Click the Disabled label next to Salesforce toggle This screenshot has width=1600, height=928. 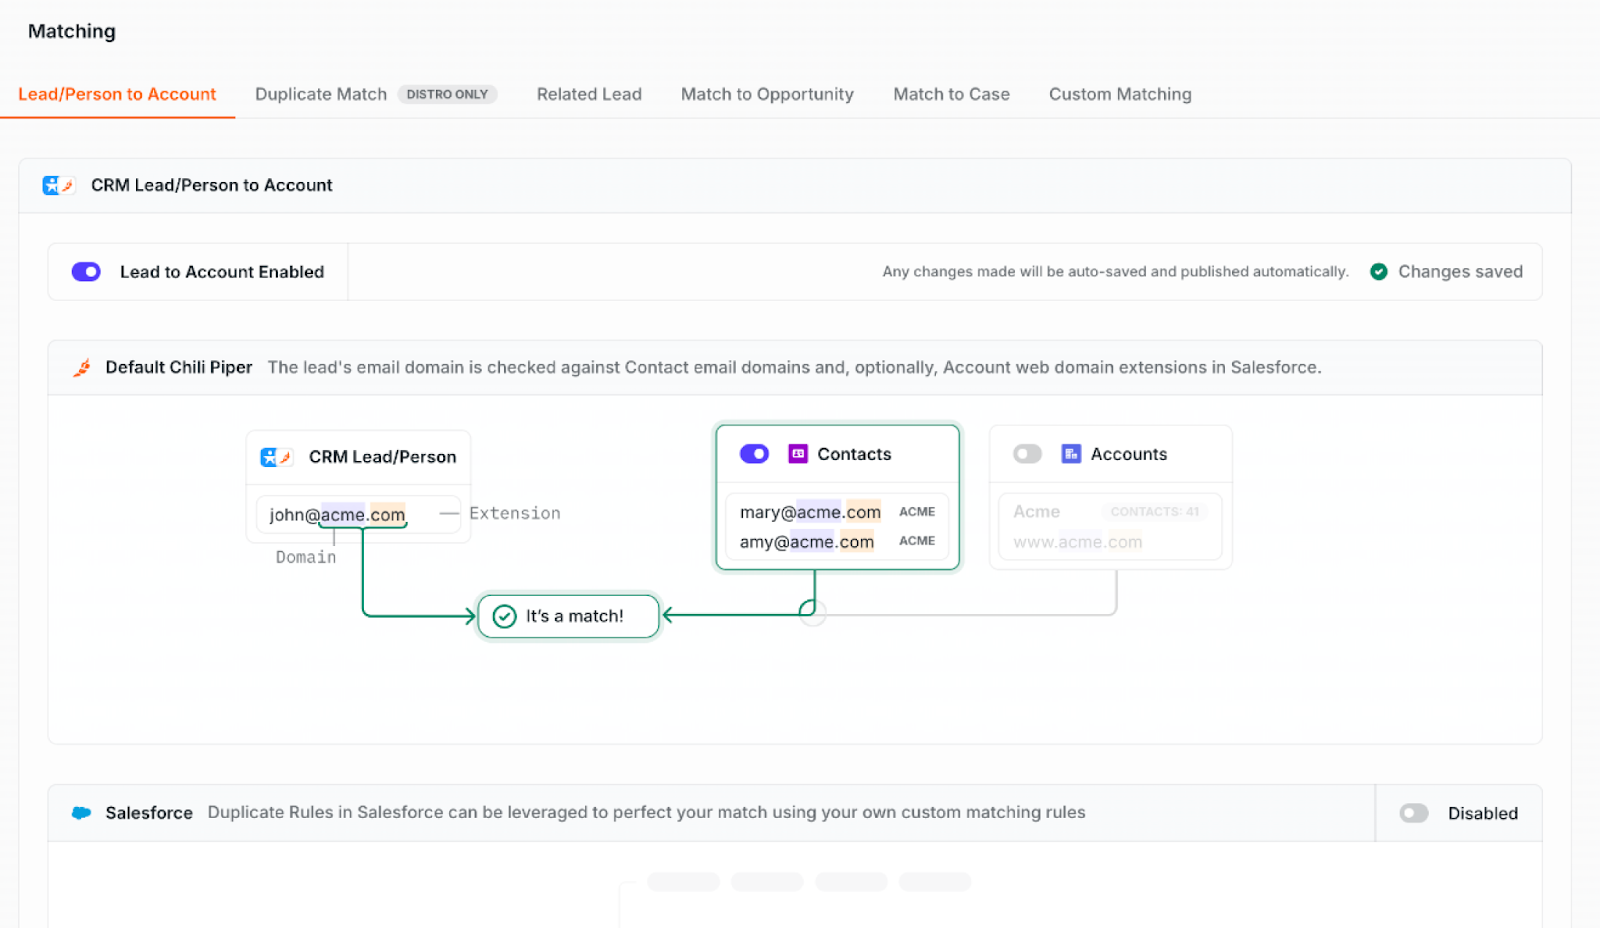(1483, 813)
